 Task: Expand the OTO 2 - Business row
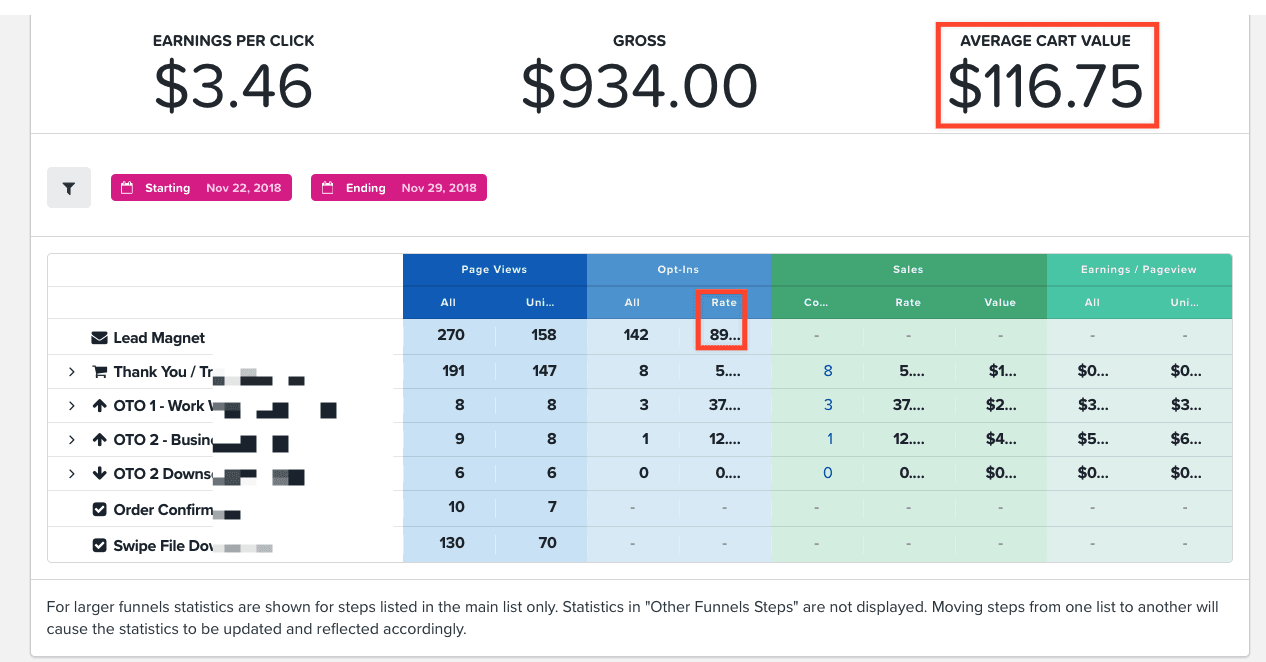coord(72,440)
